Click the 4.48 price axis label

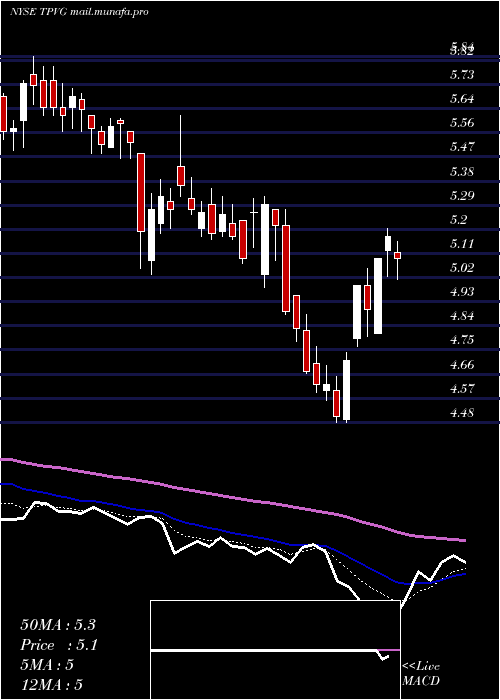[x=462, y=413]
